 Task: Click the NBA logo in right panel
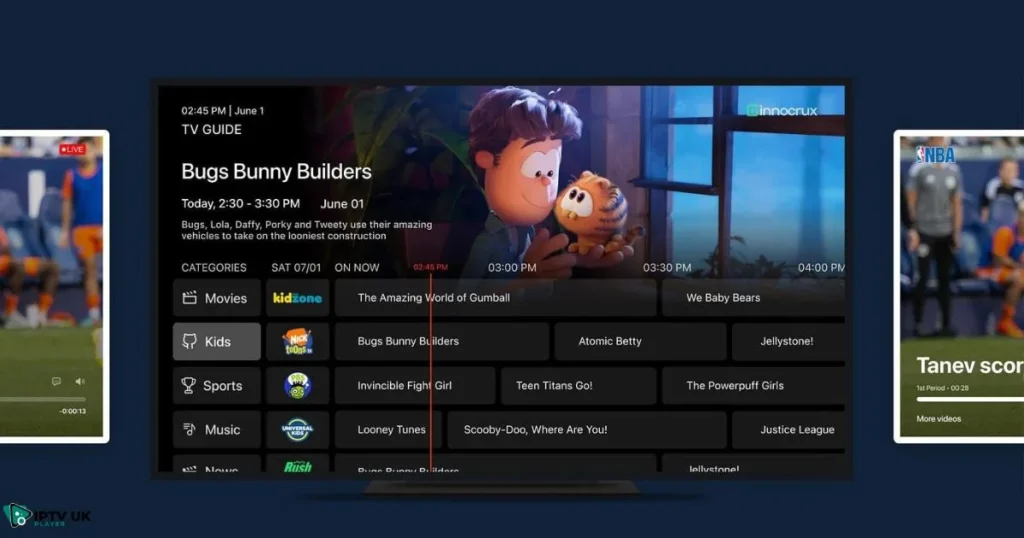pos(936,155)
